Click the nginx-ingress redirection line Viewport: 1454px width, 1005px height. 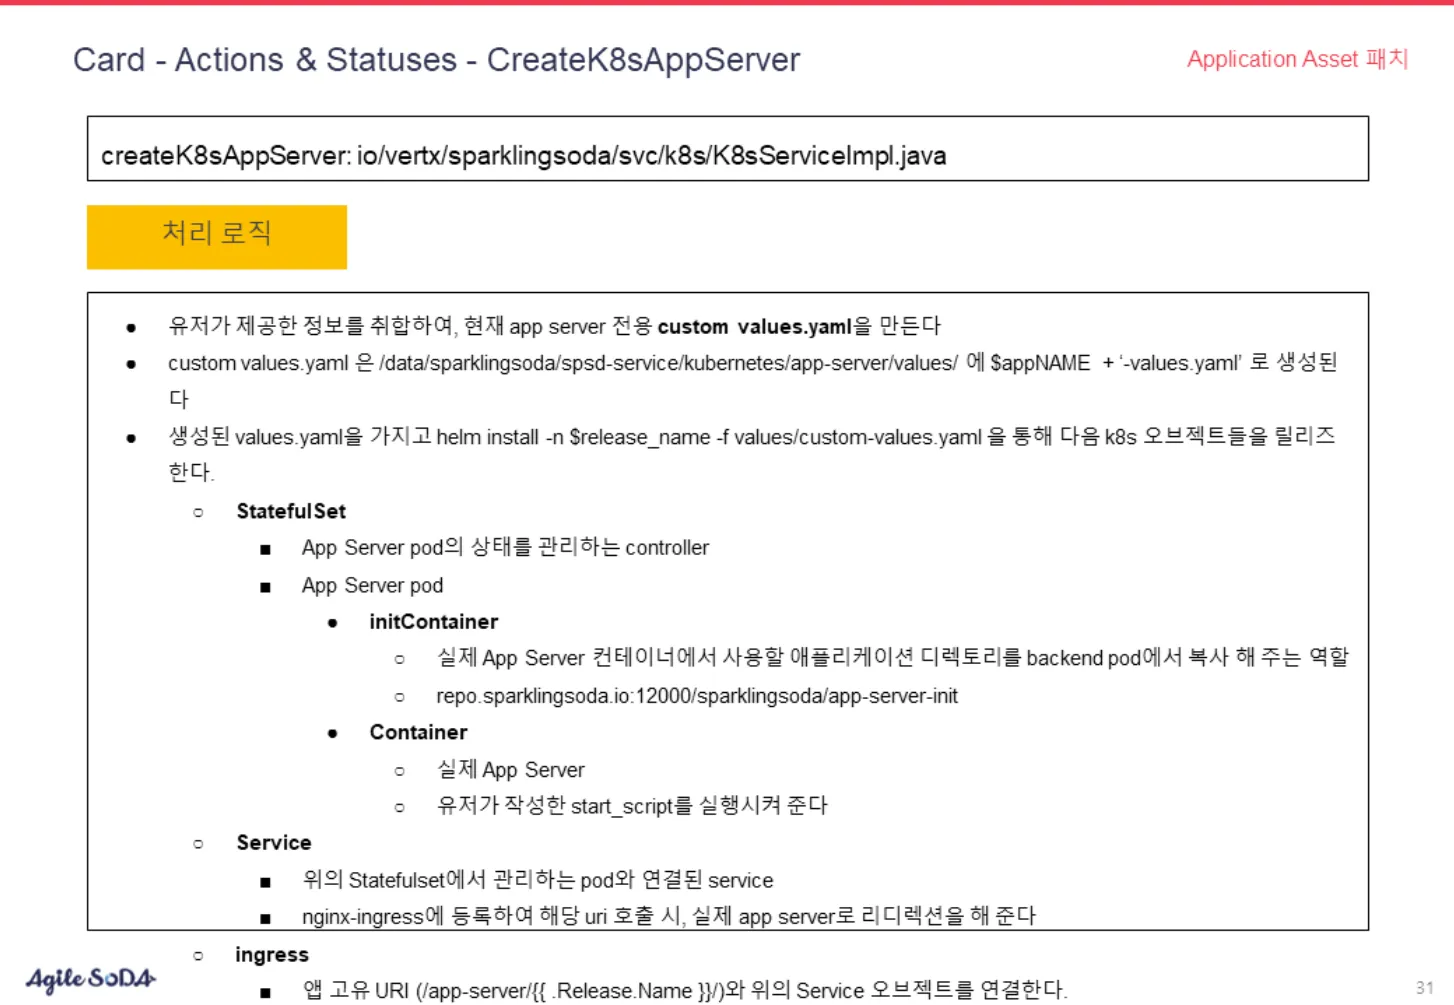click(668, 916)
